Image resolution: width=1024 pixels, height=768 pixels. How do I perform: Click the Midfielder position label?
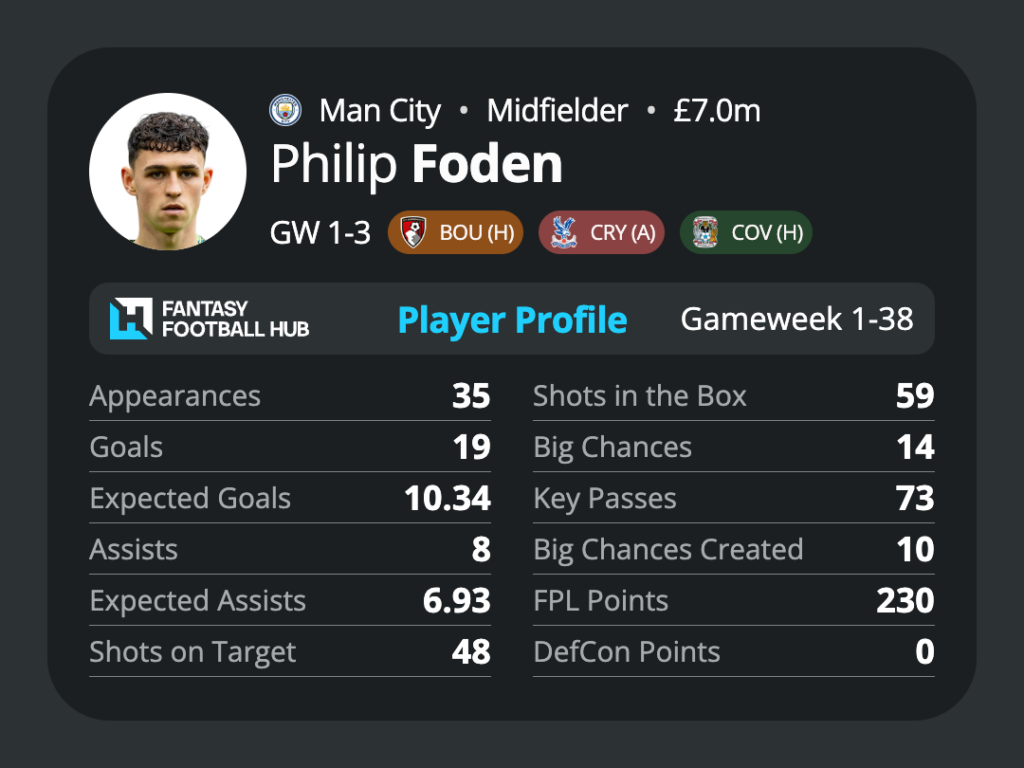[x=557, y=110]
